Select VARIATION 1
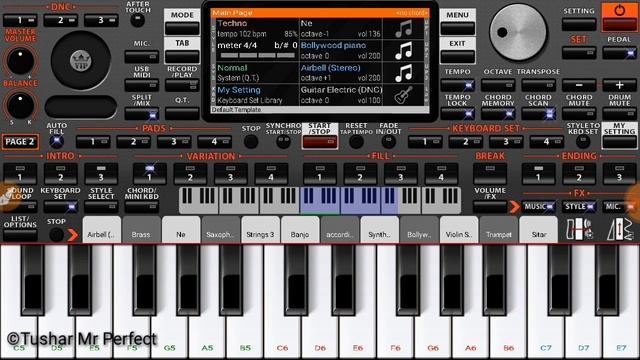The width and height of the screenshot is (640, 360). (149, 173)
